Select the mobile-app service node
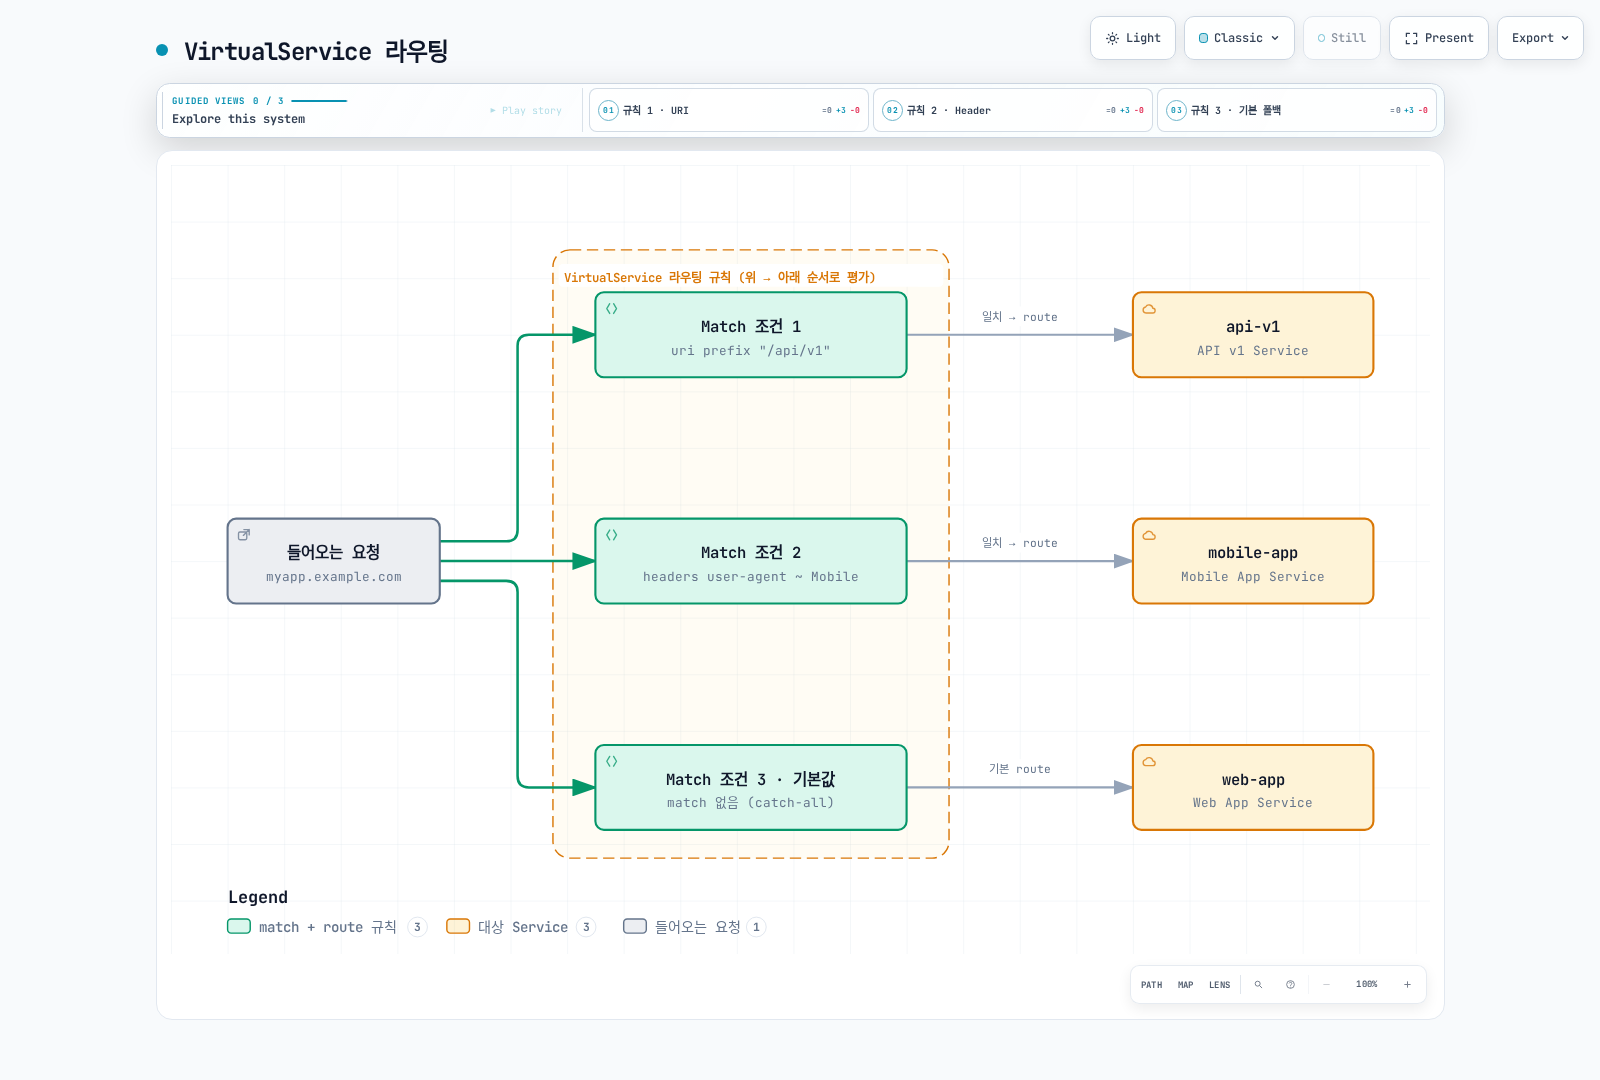The image size is (1600, 1080). (x=1253, y=561)
